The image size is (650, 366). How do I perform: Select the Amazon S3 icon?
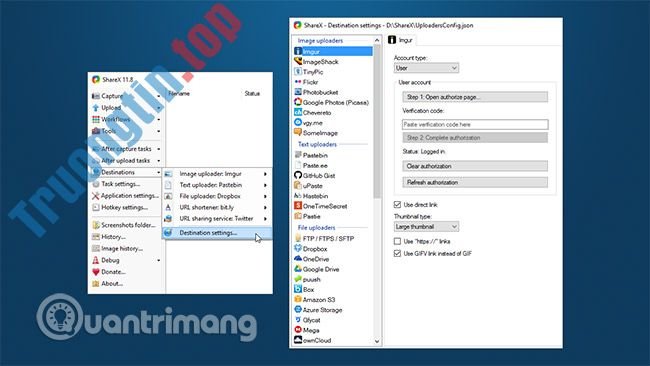[298, 299]
